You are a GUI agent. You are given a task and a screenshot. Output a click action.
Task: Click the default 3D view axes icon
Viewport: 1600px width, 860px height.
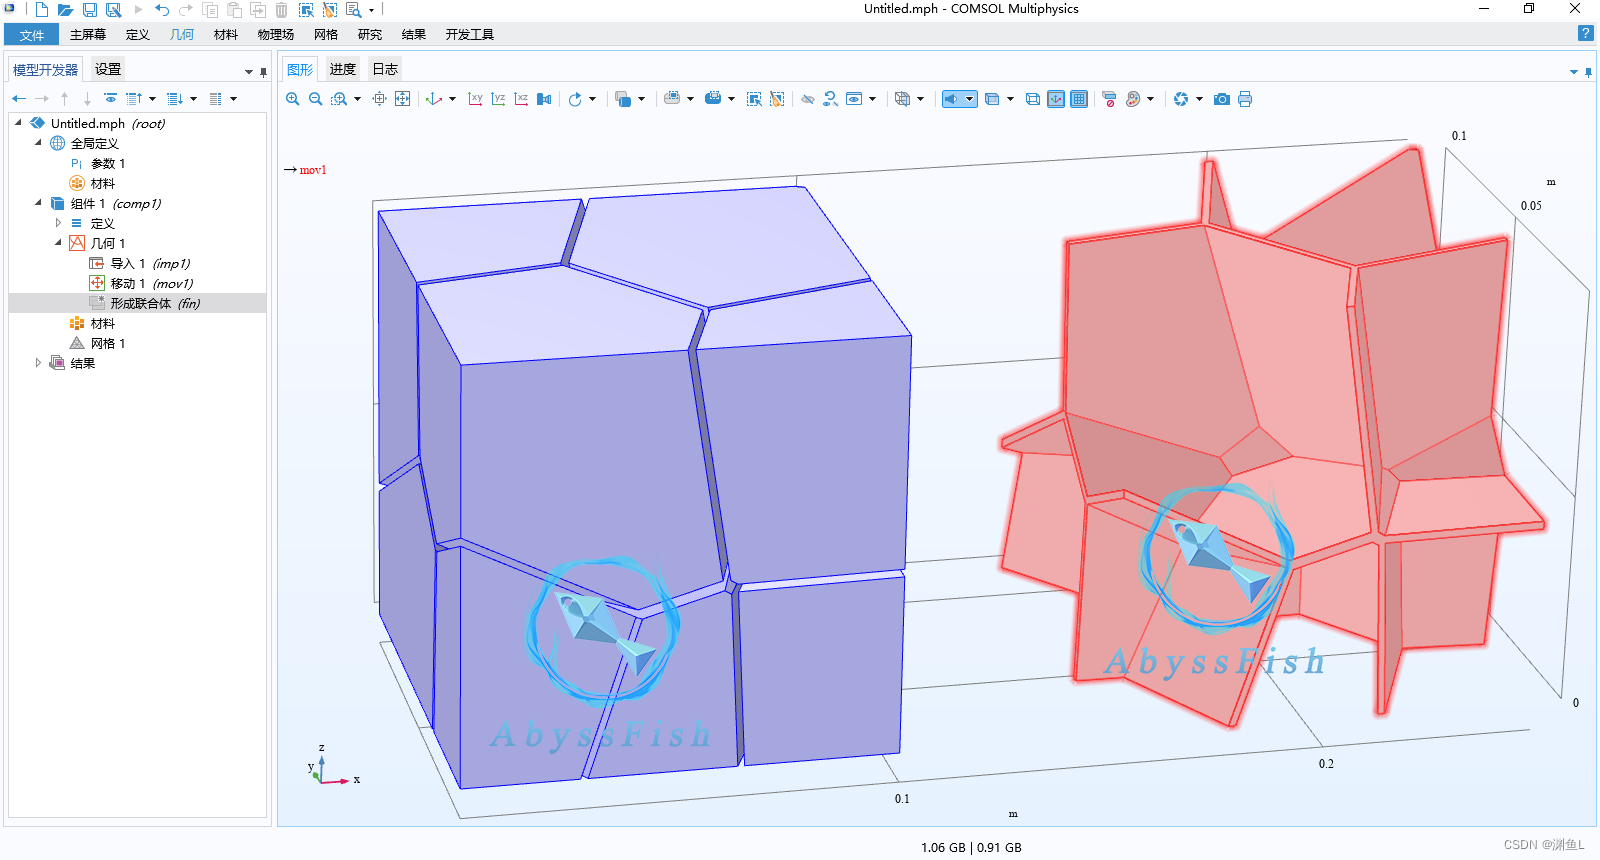tap(434, 99)
